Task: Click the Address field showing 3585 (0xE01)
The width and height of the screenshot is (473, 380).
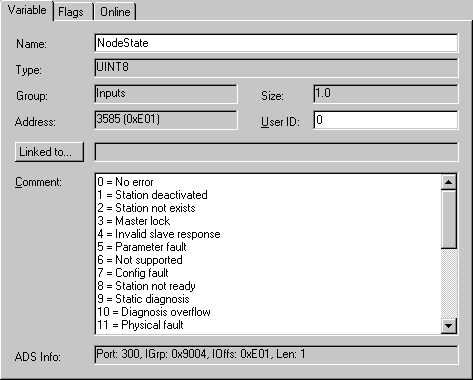Action: [x=166, y=120]
